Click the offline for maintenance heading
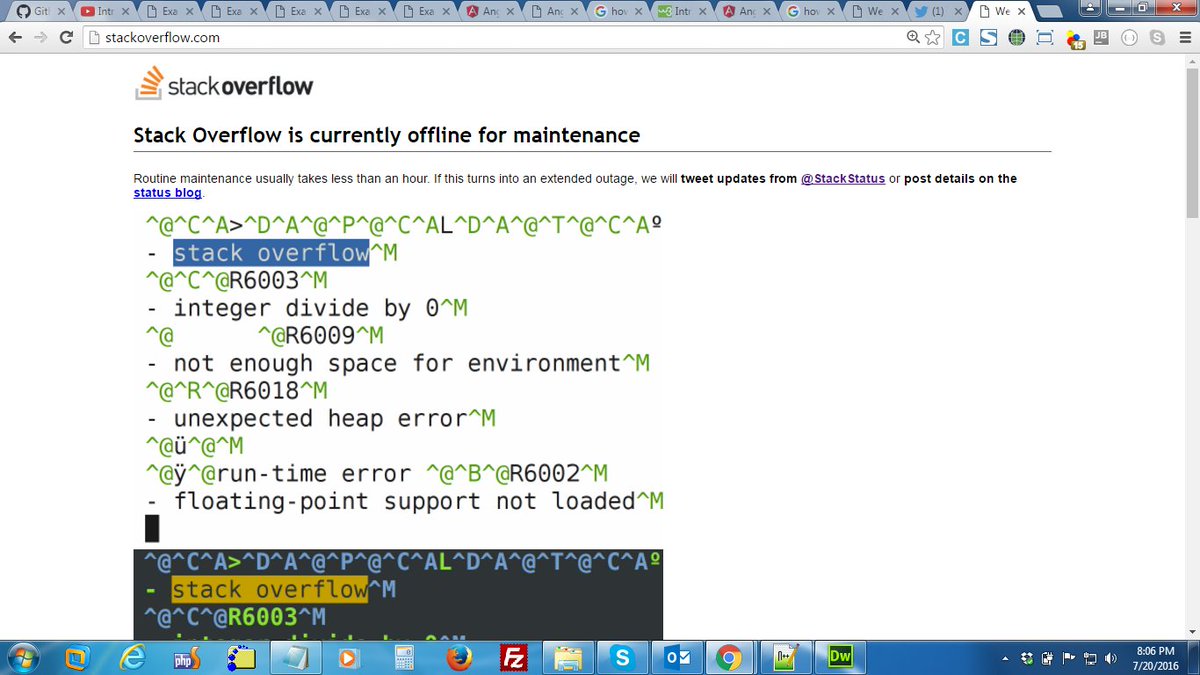Screen dimensions: 1200x675 (387, 135)
